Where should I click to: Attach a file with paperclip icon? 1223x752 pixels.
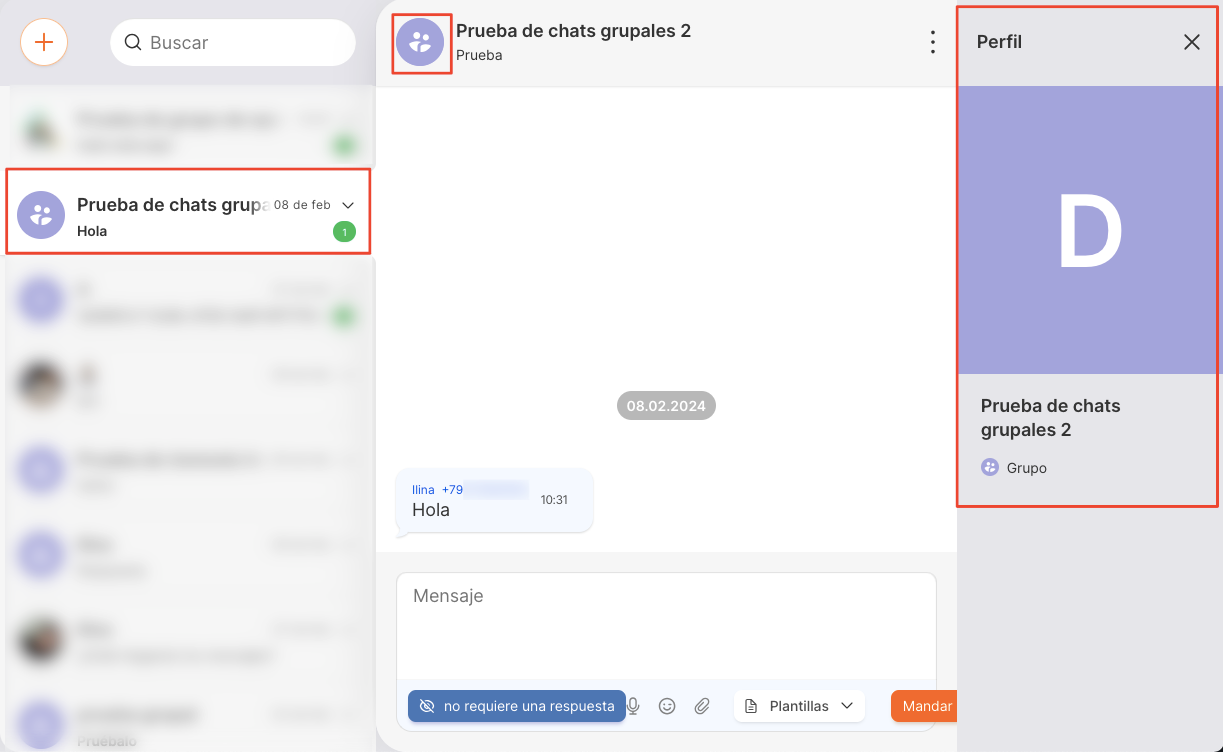(702, 706)
